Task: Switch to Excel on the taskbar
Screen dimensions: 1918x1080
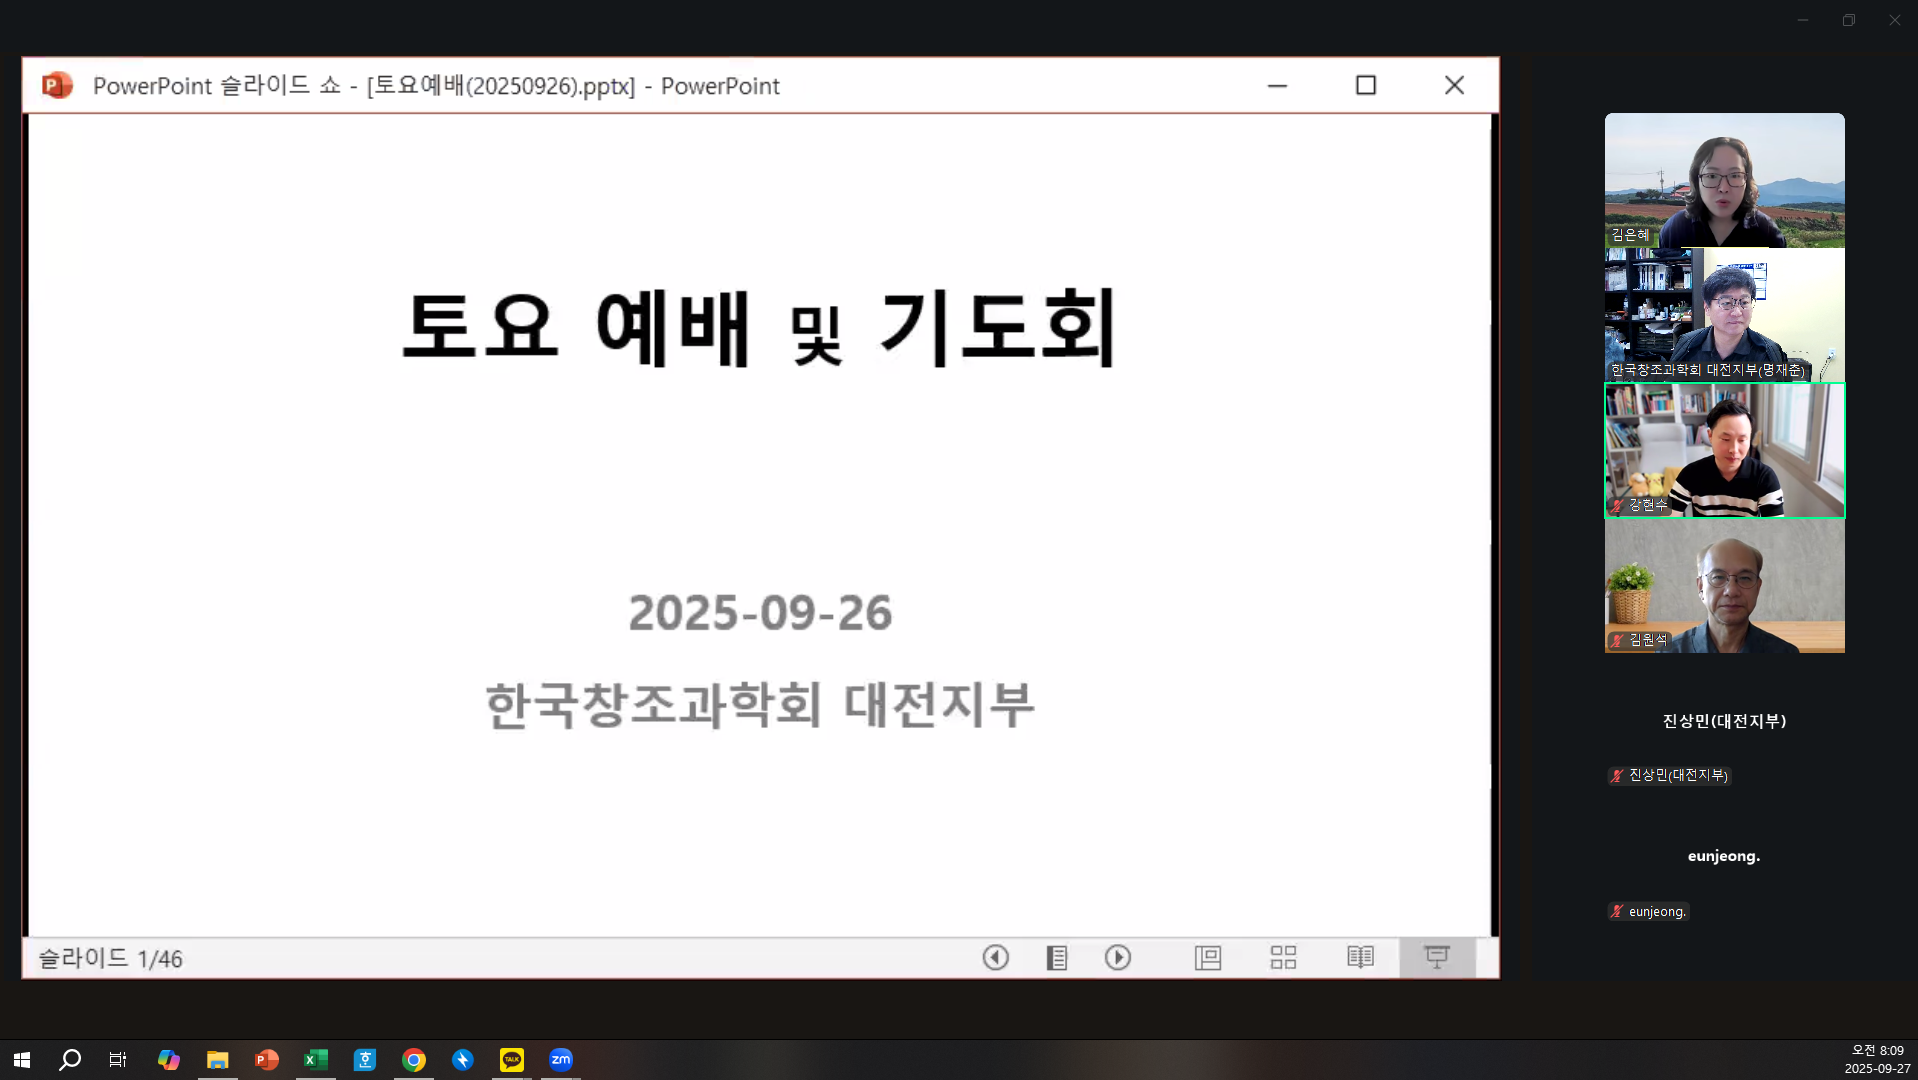Action: [316, 1060]
